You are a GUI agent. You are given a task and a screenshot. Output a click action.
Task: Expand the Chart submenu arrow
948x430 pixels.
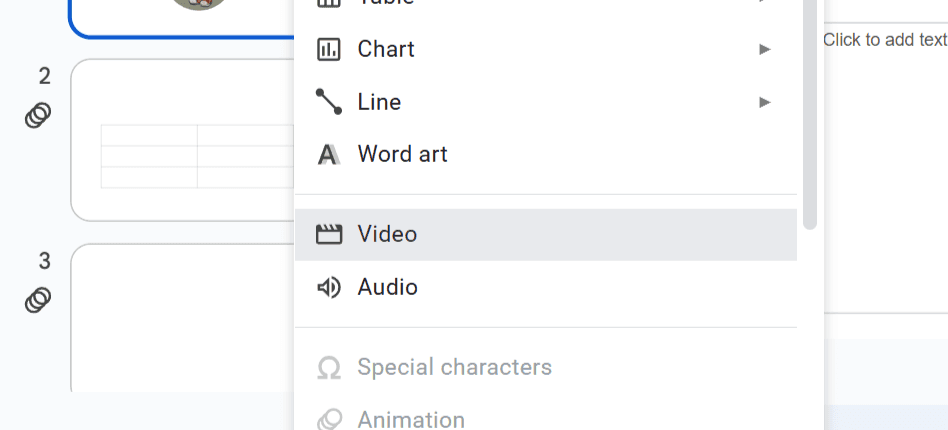click(x=765, y=49)
